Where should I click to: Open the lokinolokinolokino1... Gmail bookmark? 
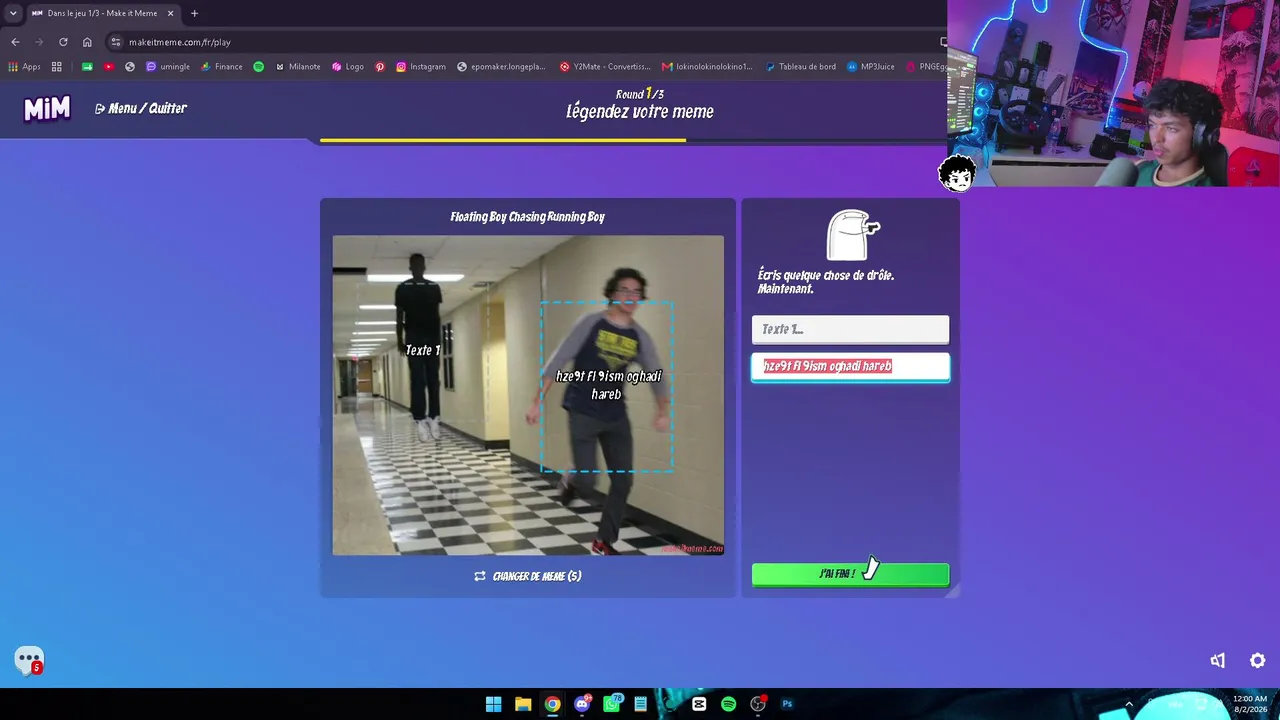[707, 67]
